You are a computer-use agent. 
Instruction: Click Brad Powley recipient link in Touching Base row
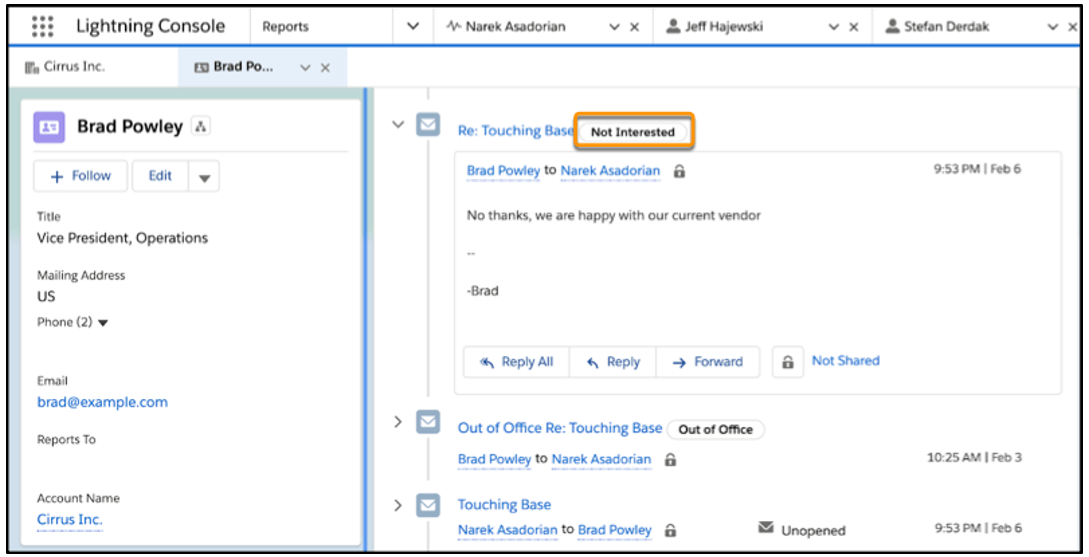[x=615, y=530]
